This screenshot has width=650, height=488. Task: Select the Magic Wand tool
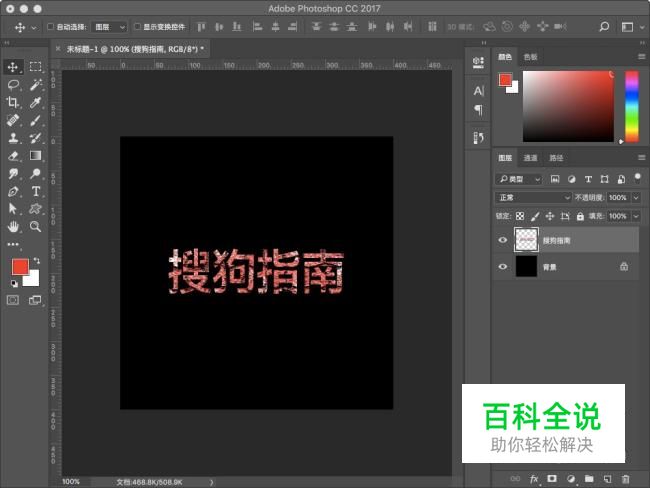(x=36, y=85)
